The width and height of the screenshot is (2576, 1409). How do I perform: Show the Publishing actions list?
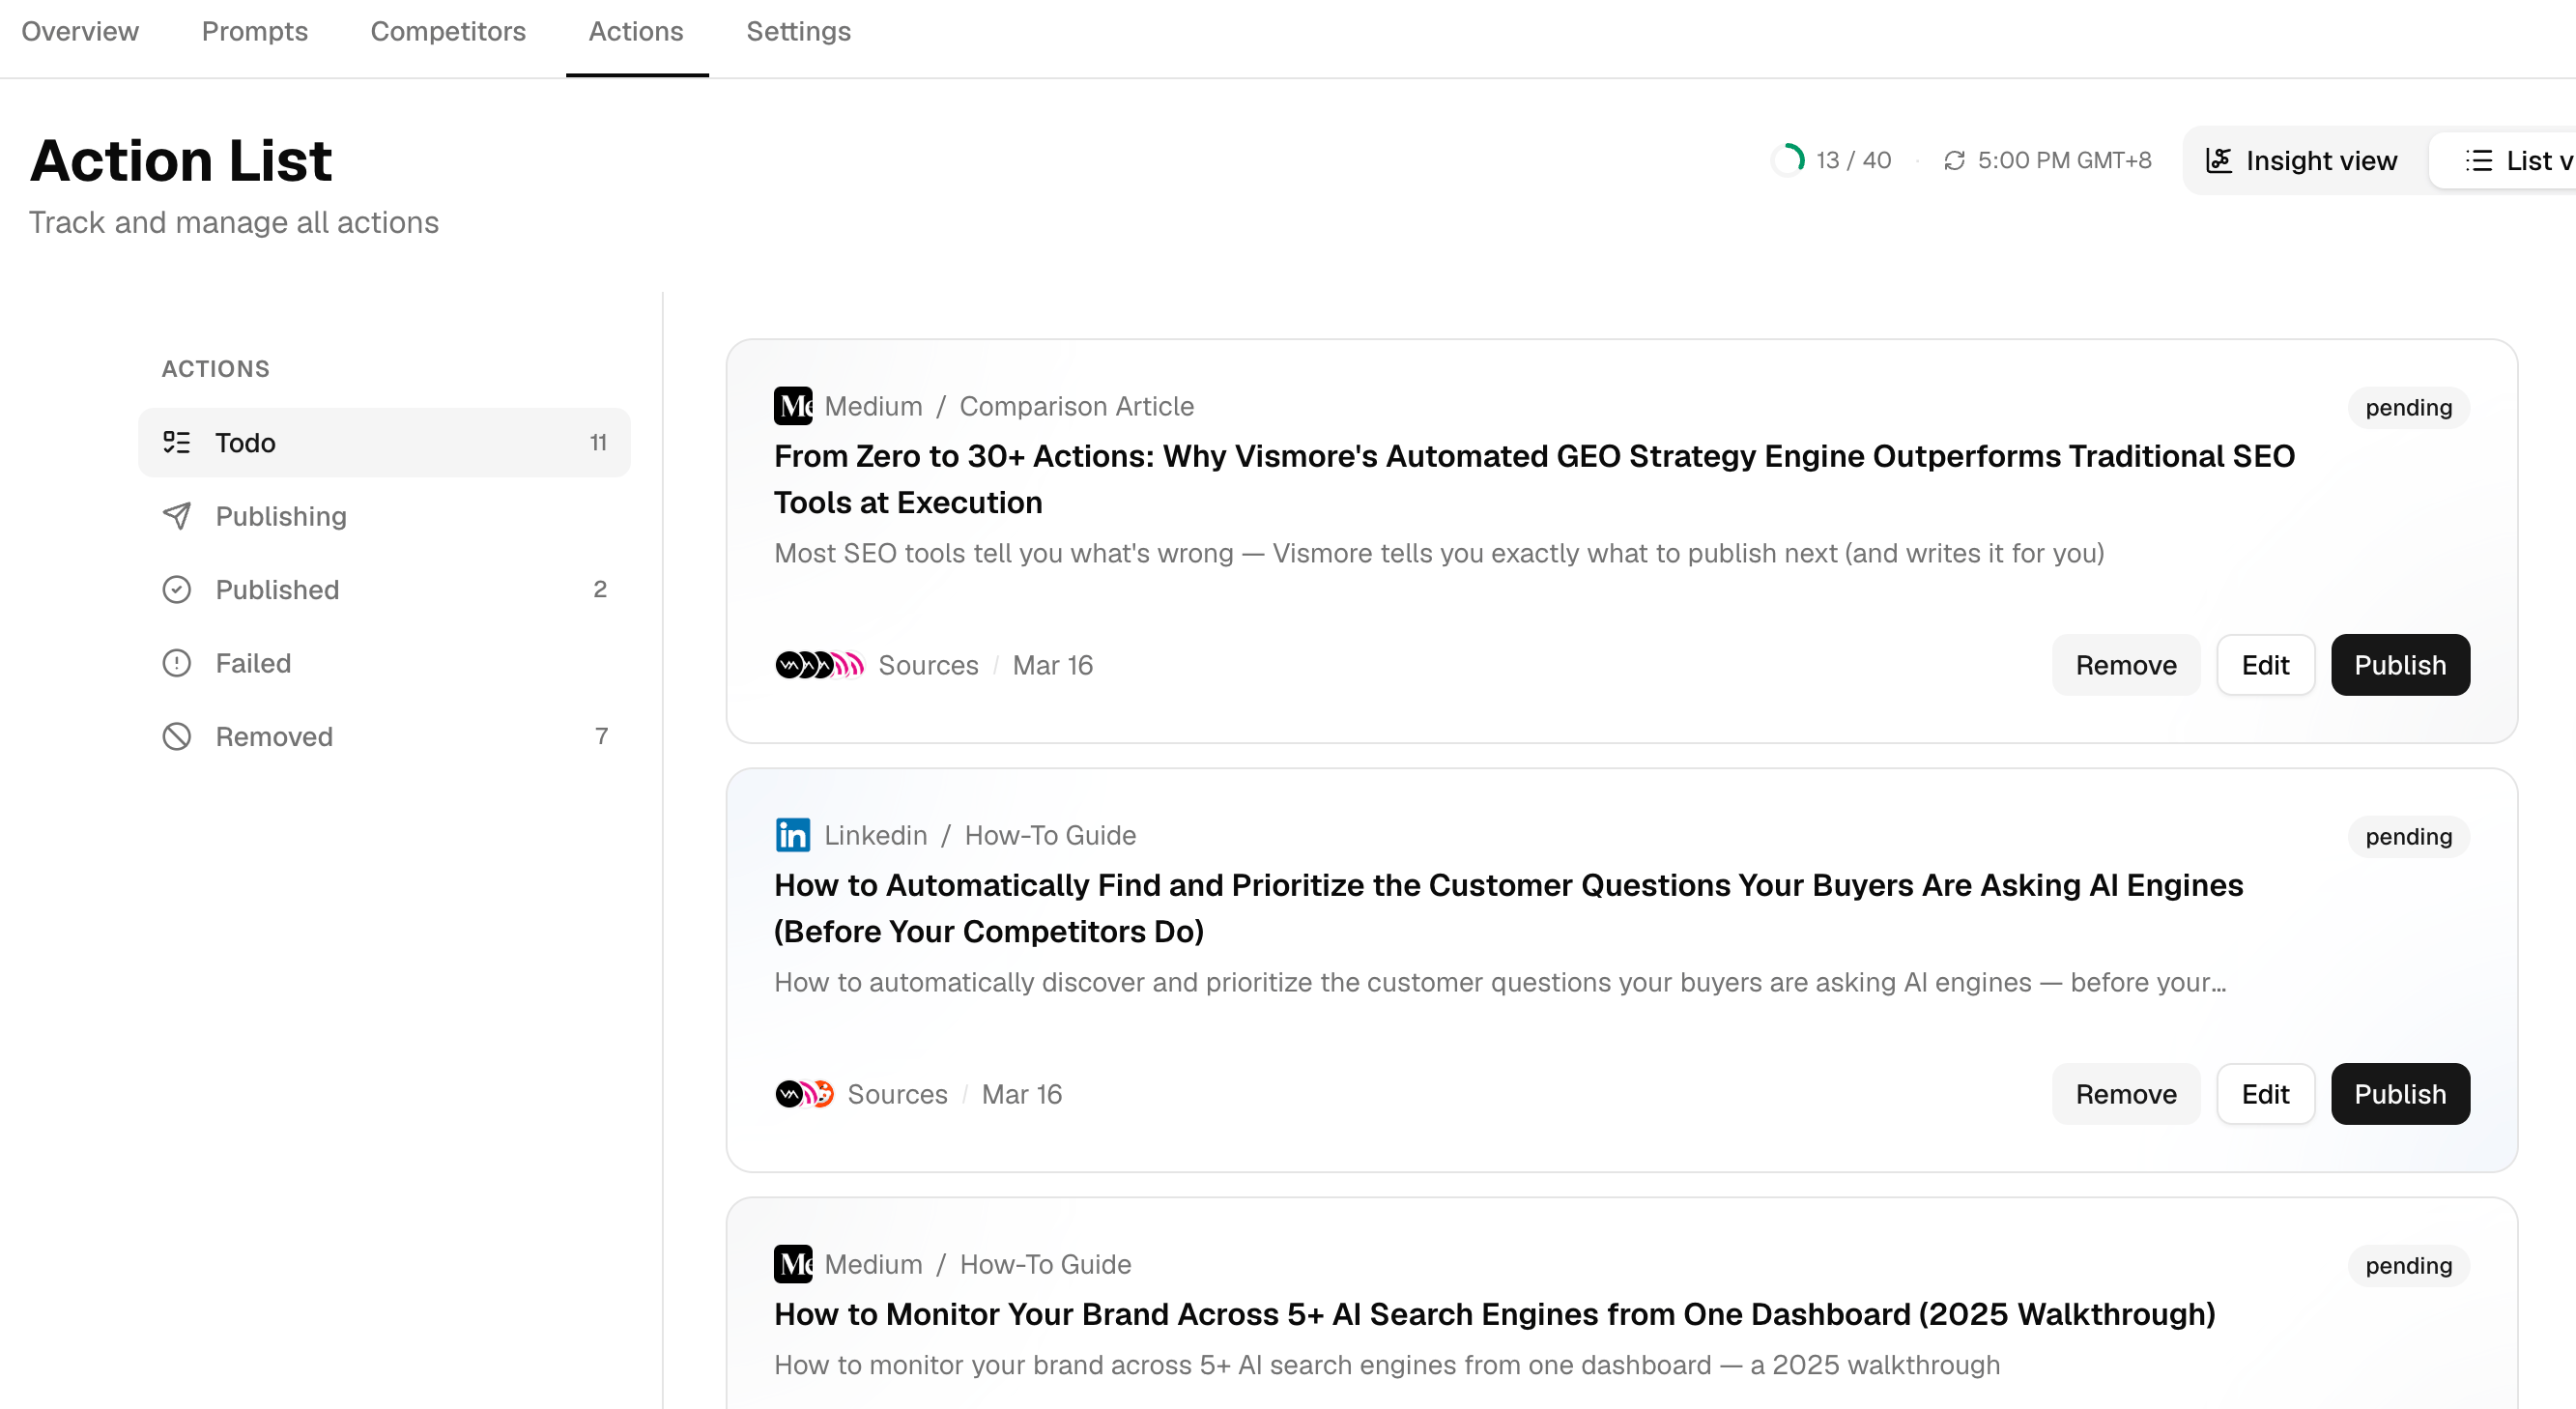tap(281, 516)
